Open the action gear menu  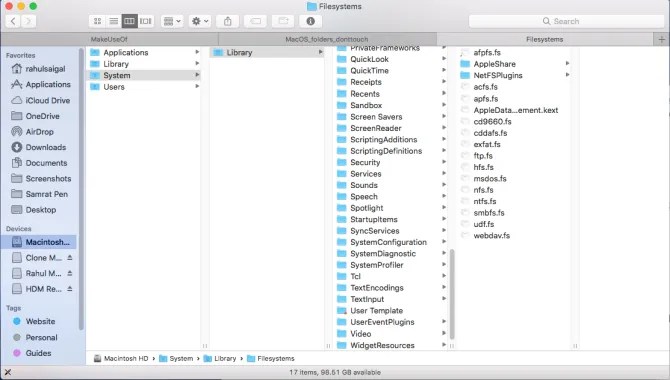(200, 21)
